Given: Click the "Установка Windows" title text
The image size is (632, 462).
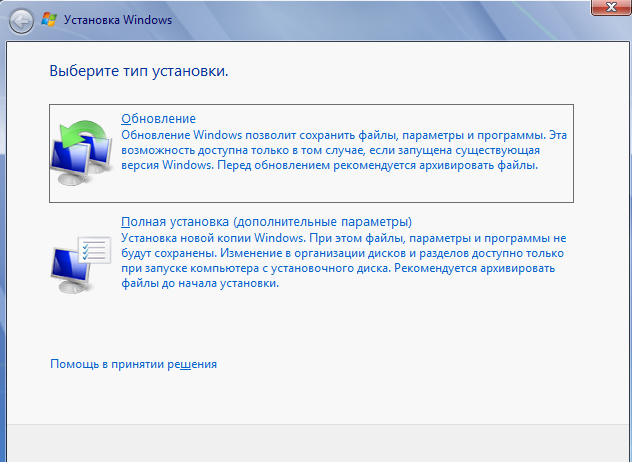Looking at the screenshot, I should 118,20.
